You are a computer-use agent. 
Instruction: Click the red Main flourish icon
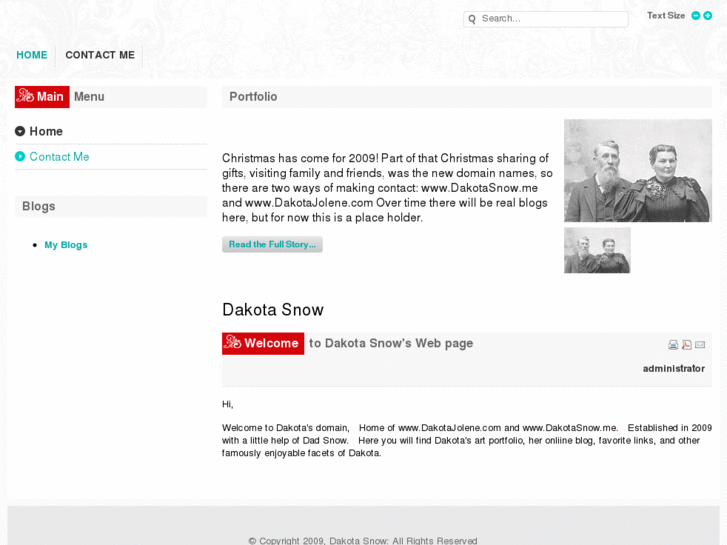pos(26,96)
